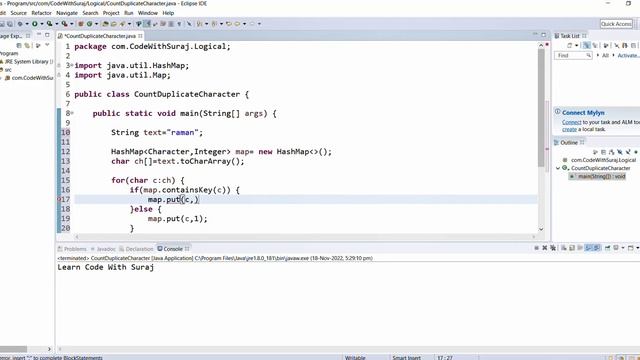
Task: Click the Package Explorer horizontal scrollbar thumb
Action: tap(13, 349)
